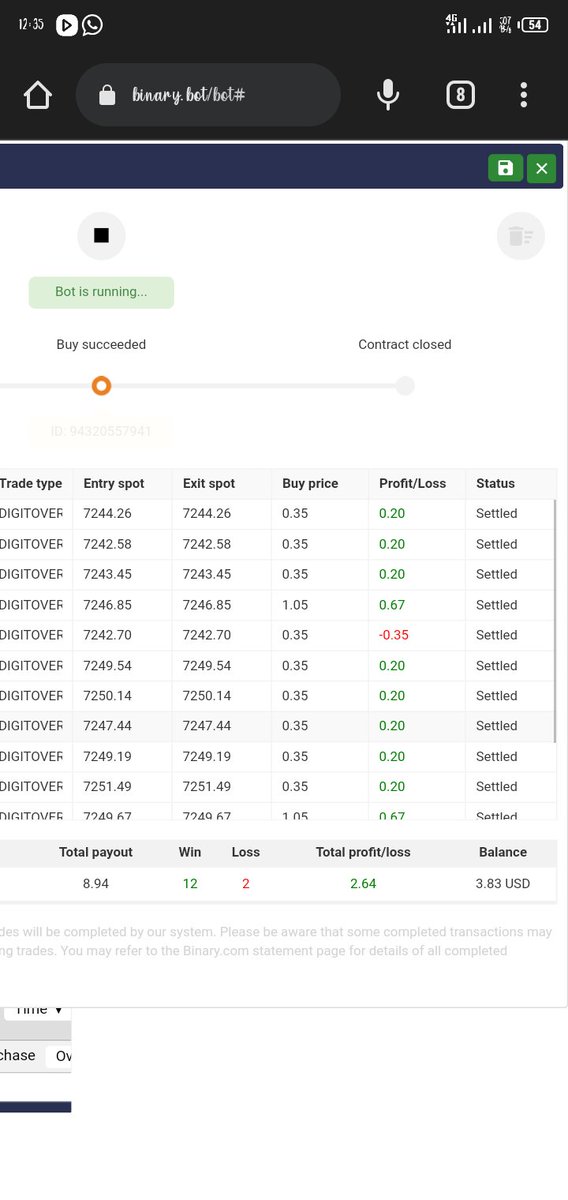Tap the binary.bot/bot# address bar
Image resolution: width=568 pixels, height=1200 pixels.
pos(208,95)
